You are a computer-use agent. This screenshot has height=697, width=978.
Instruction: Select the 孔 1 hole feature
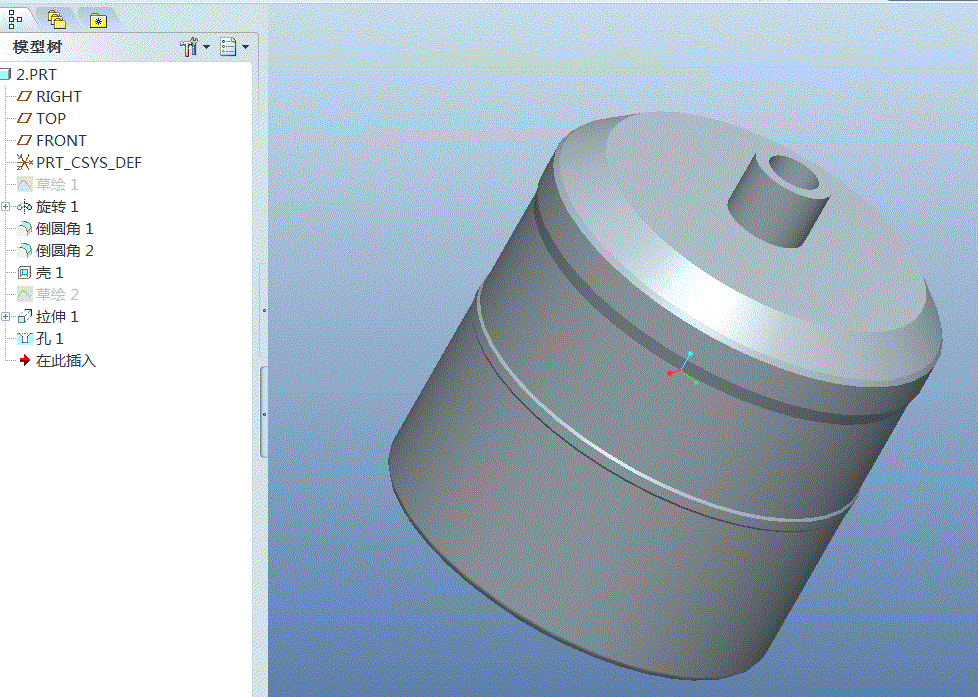tap(49, 339)
